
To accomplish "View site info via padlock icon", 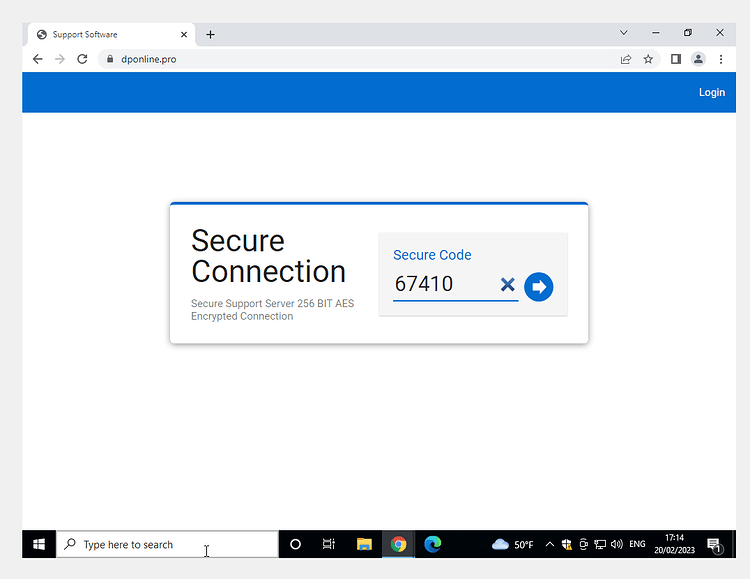I will pyautogui.click(x=110, y=59).
